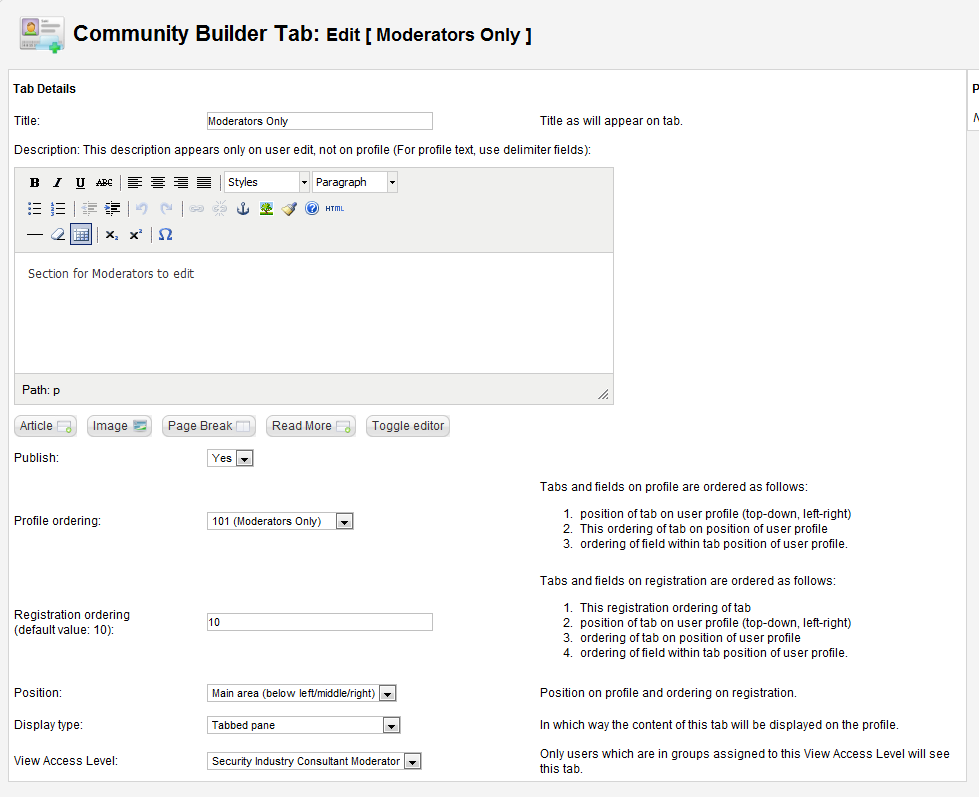Click the Community Builder tab header icon

click(x=42, y=35)
